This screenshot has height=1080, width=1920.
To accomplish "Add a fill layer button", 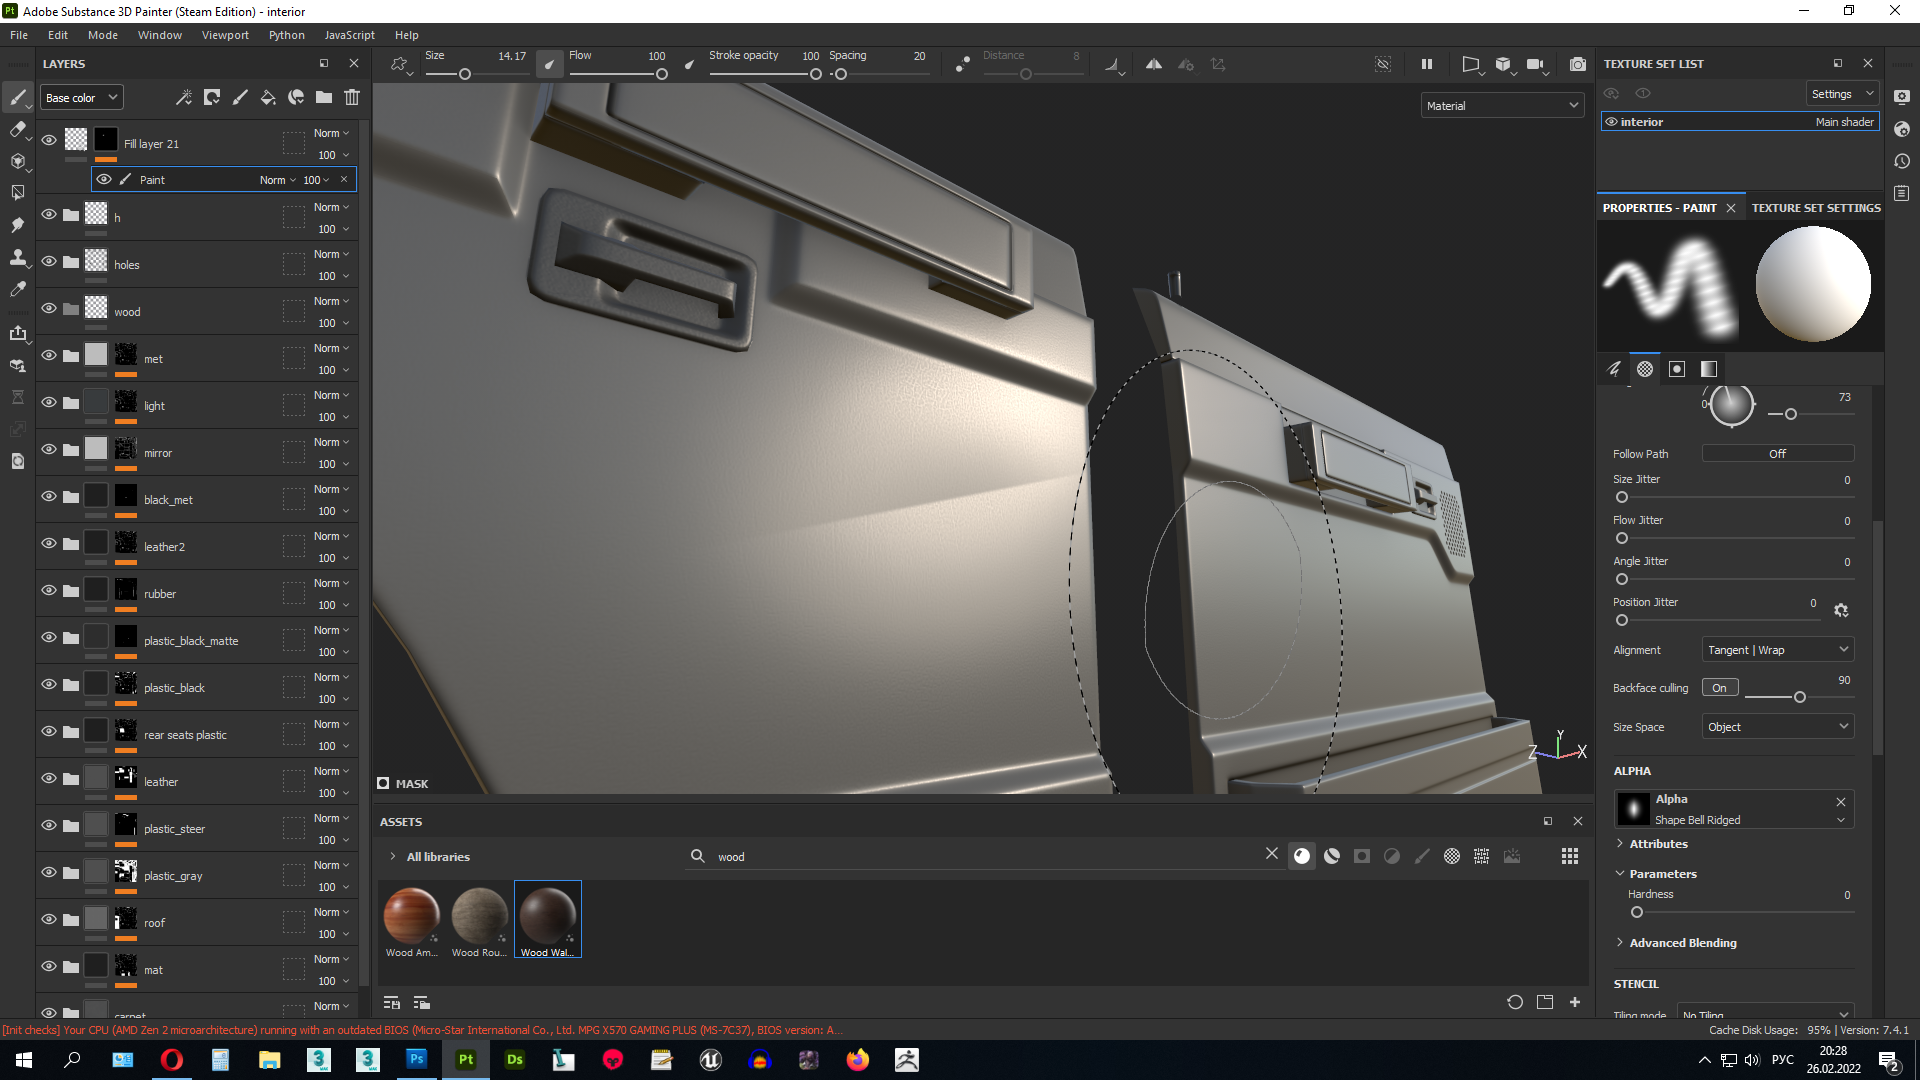I will 268,97.
